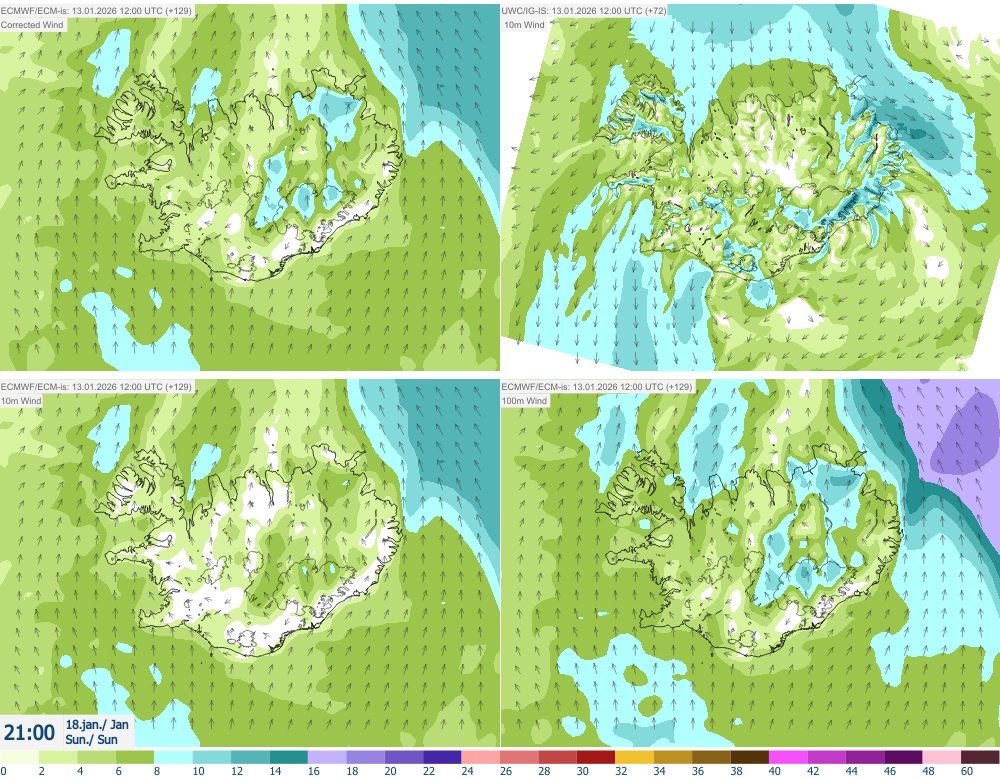Click the dark brown 38–40 legend swatch
Screen dimensions: 1000x778
(x=749, y=757)
